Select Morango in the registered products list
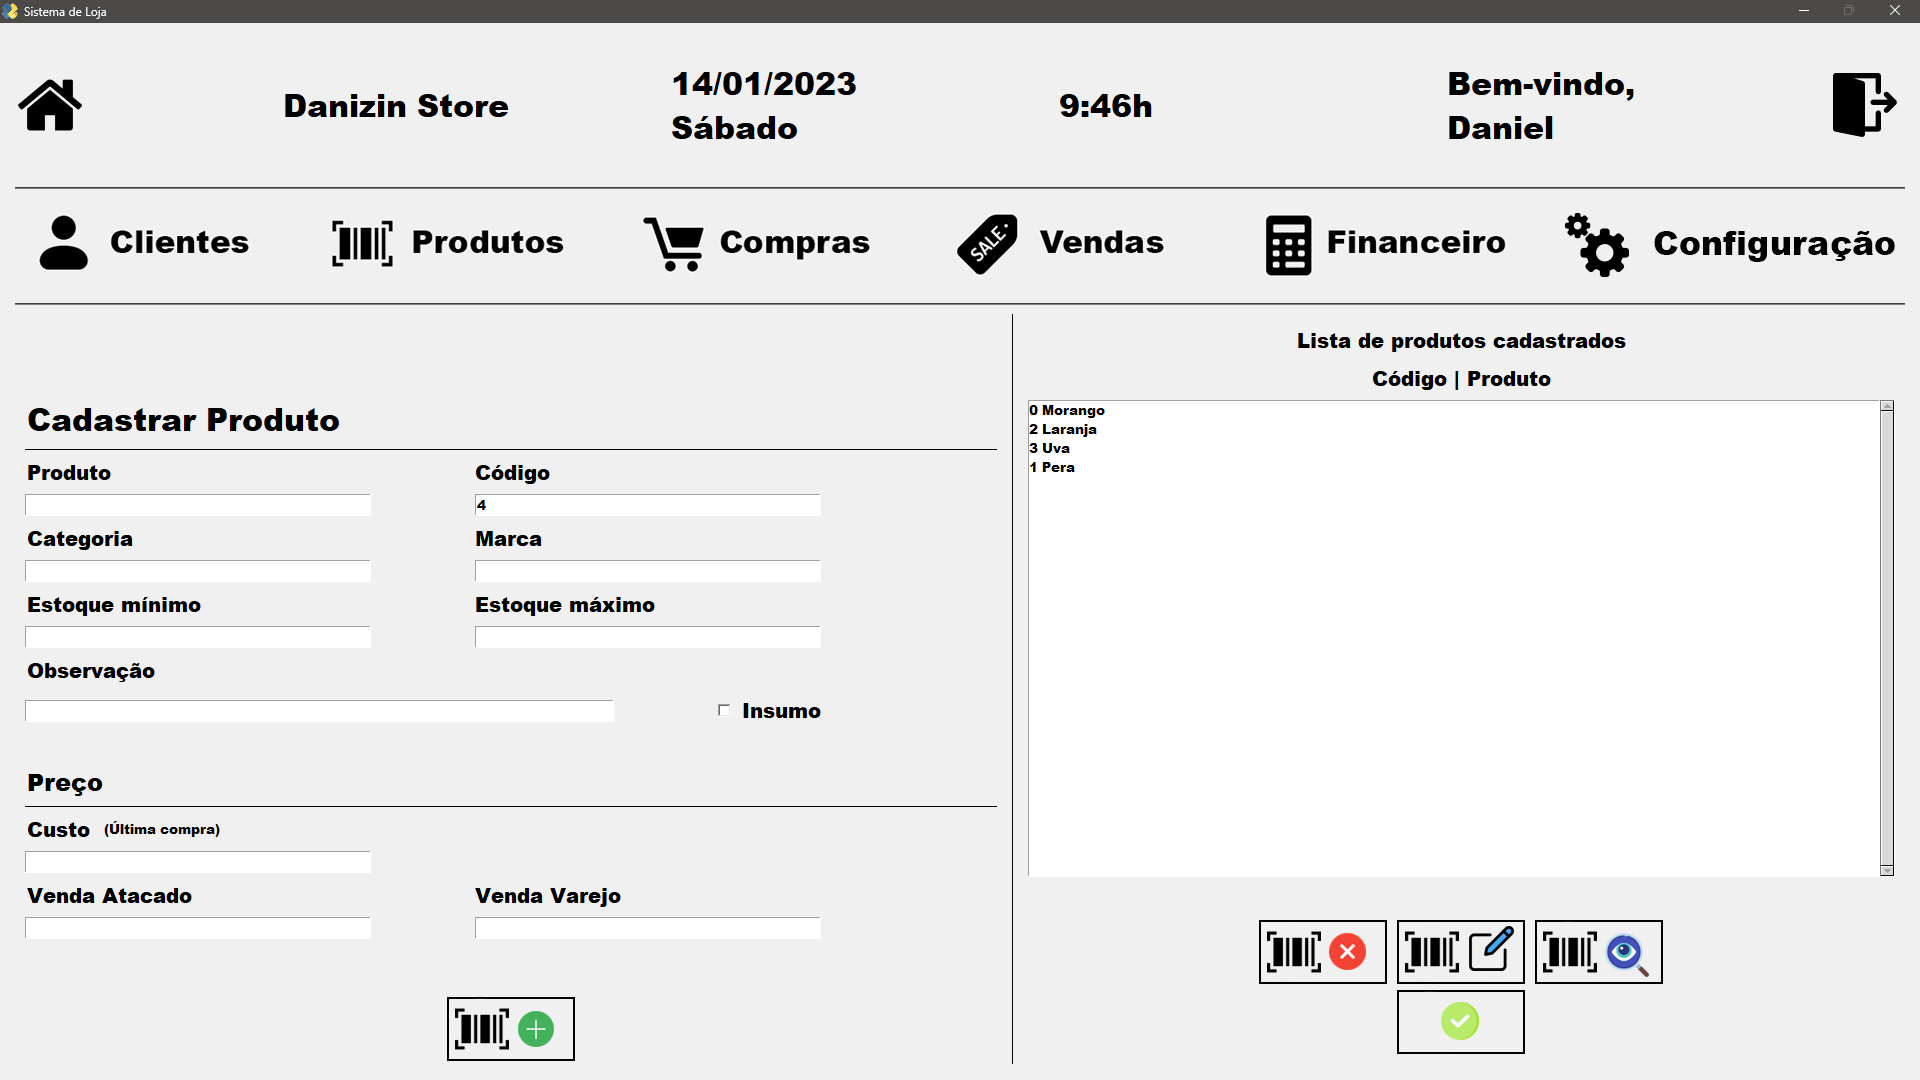 pyautogui.click(x=1067, y=410)
